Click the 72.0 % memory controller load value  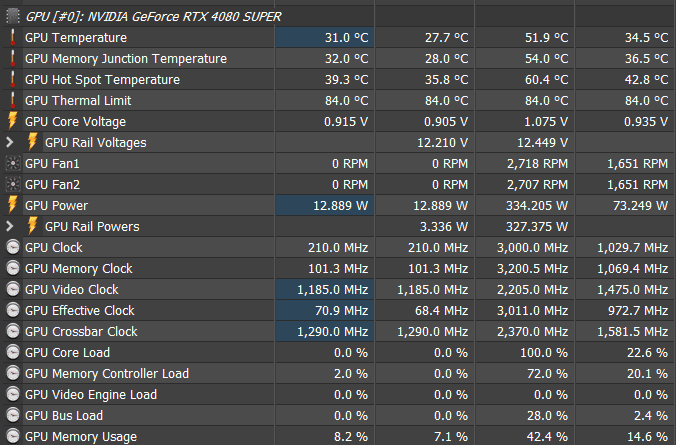tap(547, 374)
